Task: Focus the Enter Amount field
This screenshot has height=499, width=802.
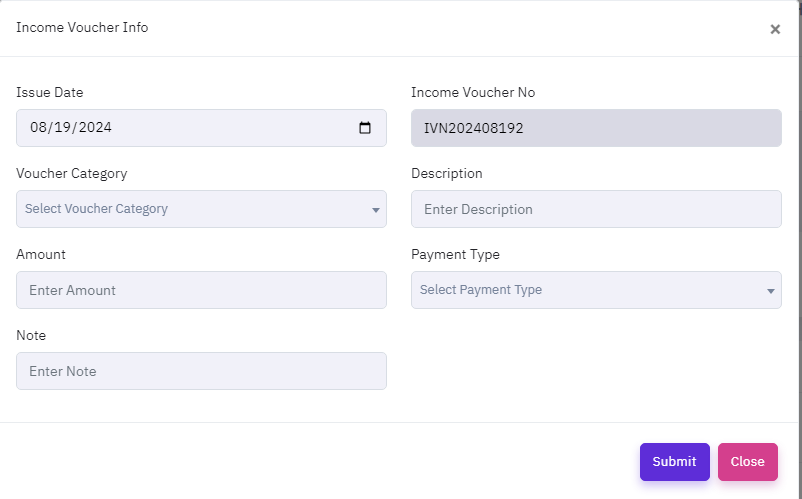Action: click(201, 290)
